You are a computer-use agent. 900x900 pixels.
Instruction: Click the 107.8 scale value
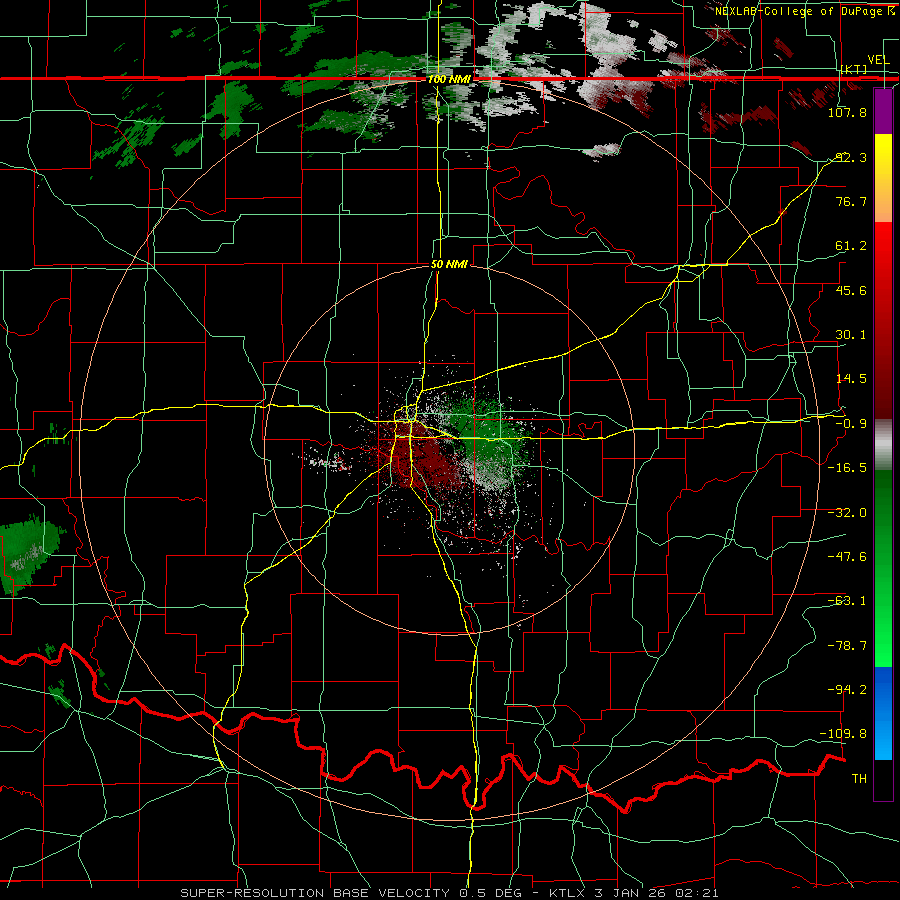pyautogui.click(x=847, y=112)
